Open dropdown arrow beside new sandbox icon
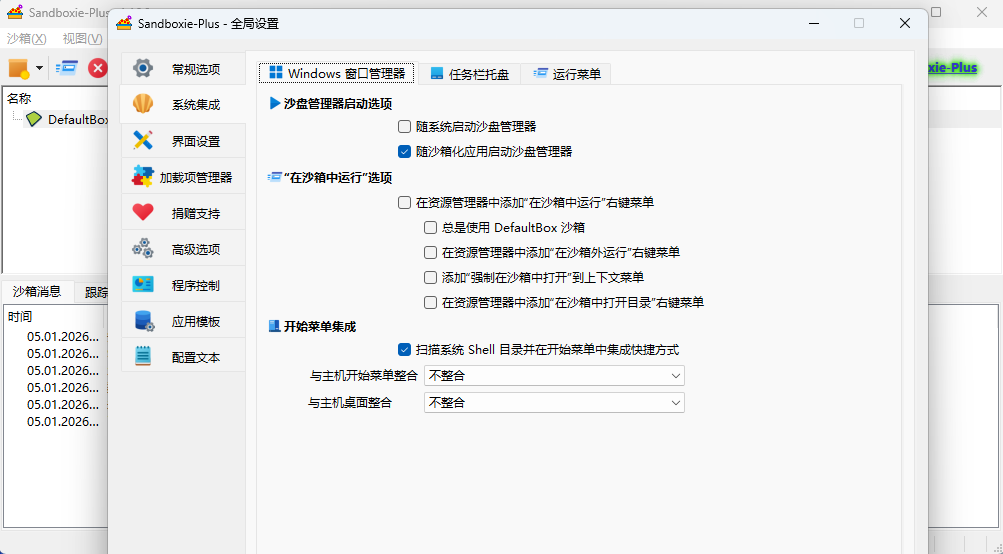This screenshot has height=554, width=1003. [39, 68]
